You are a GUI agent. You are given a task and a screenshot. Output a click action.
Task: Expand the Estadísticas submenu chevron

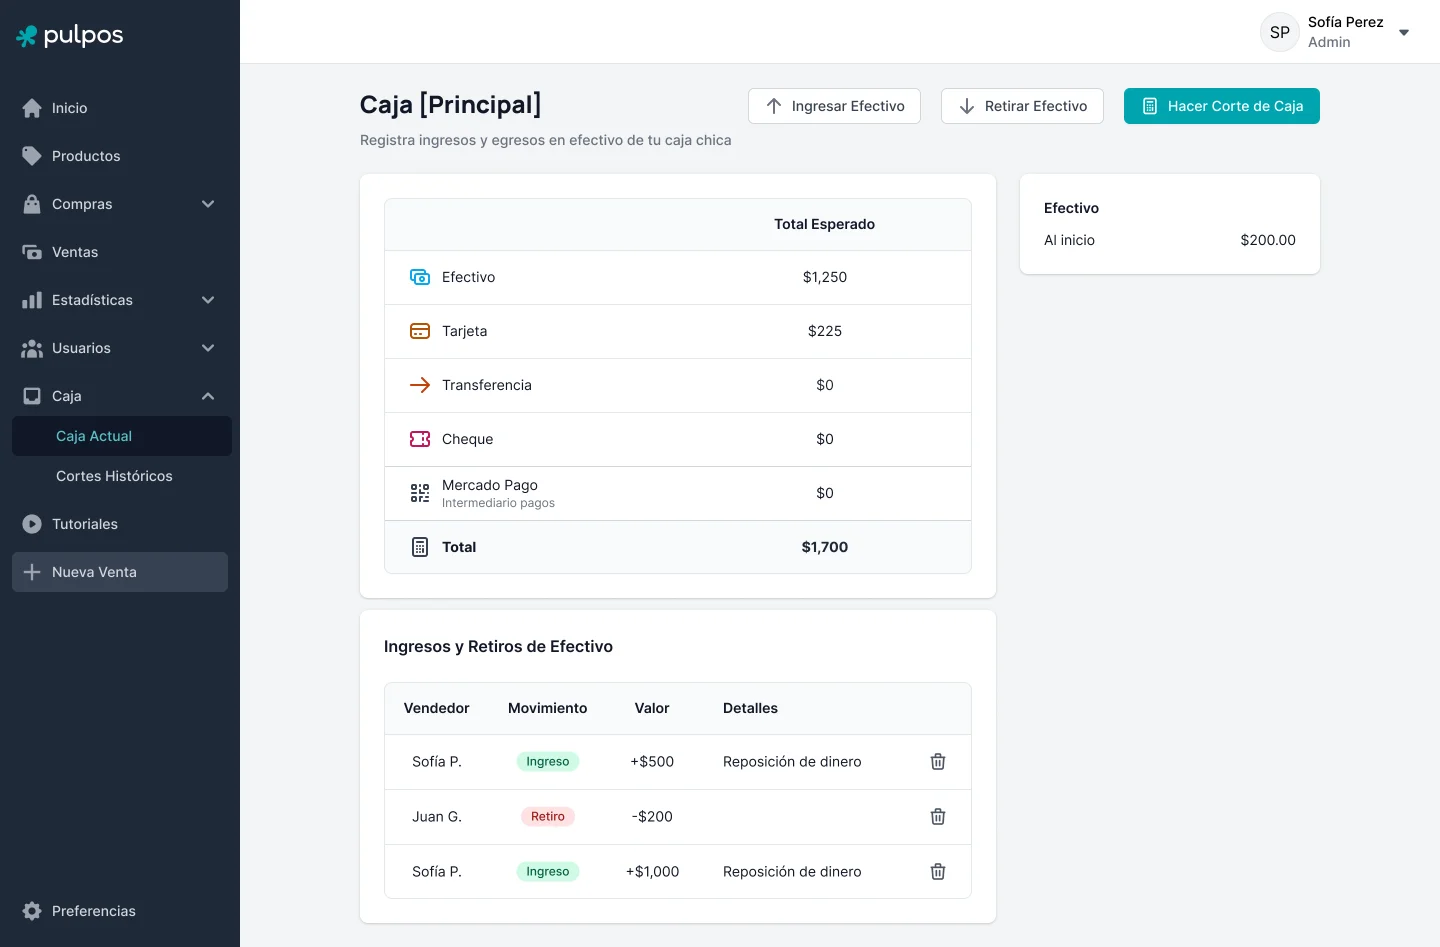point(208,300)
